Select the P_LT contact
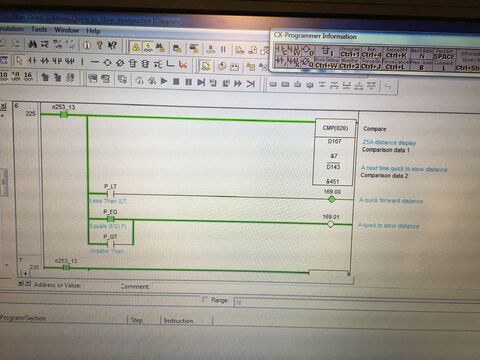This screenshot has height=360, width=480. 111,194
